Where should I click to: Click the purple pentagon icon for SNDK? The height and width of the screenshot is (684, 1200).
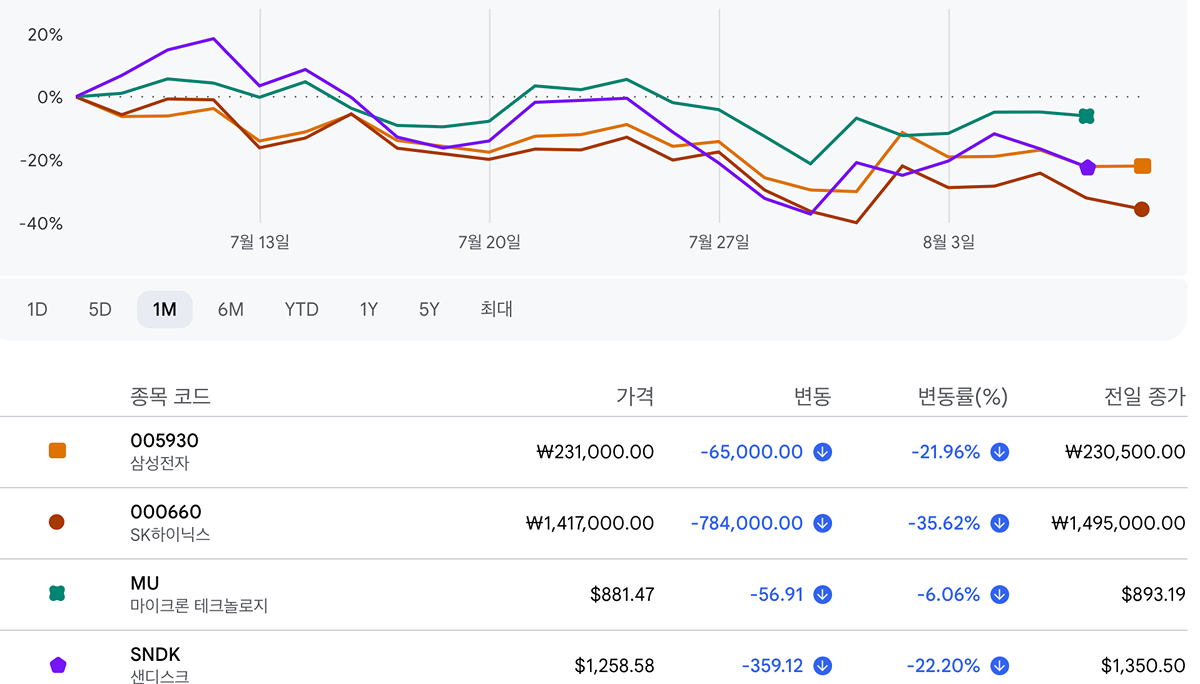[57, 665]
